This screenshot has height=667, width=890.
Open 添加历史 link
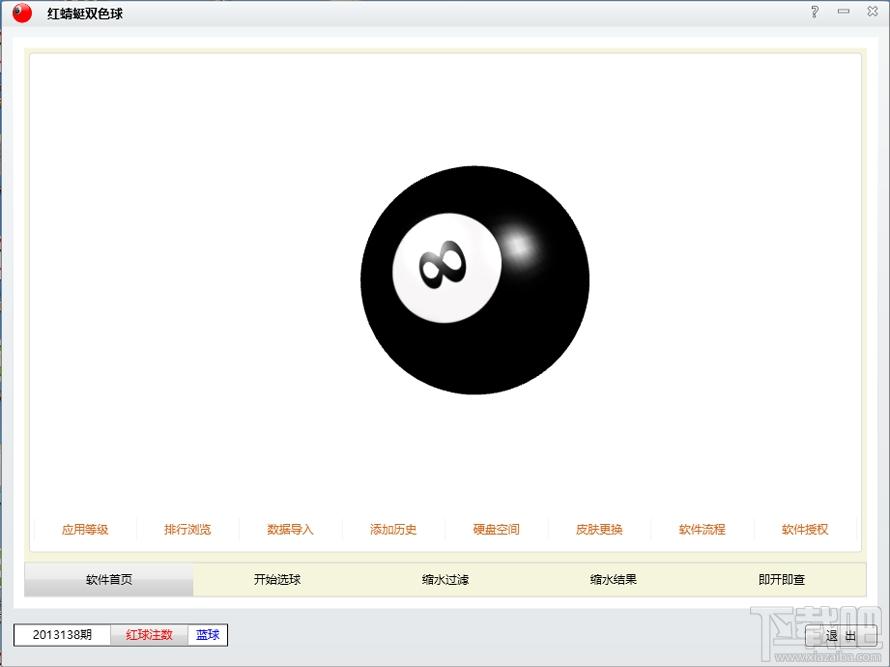click(393, 530)
